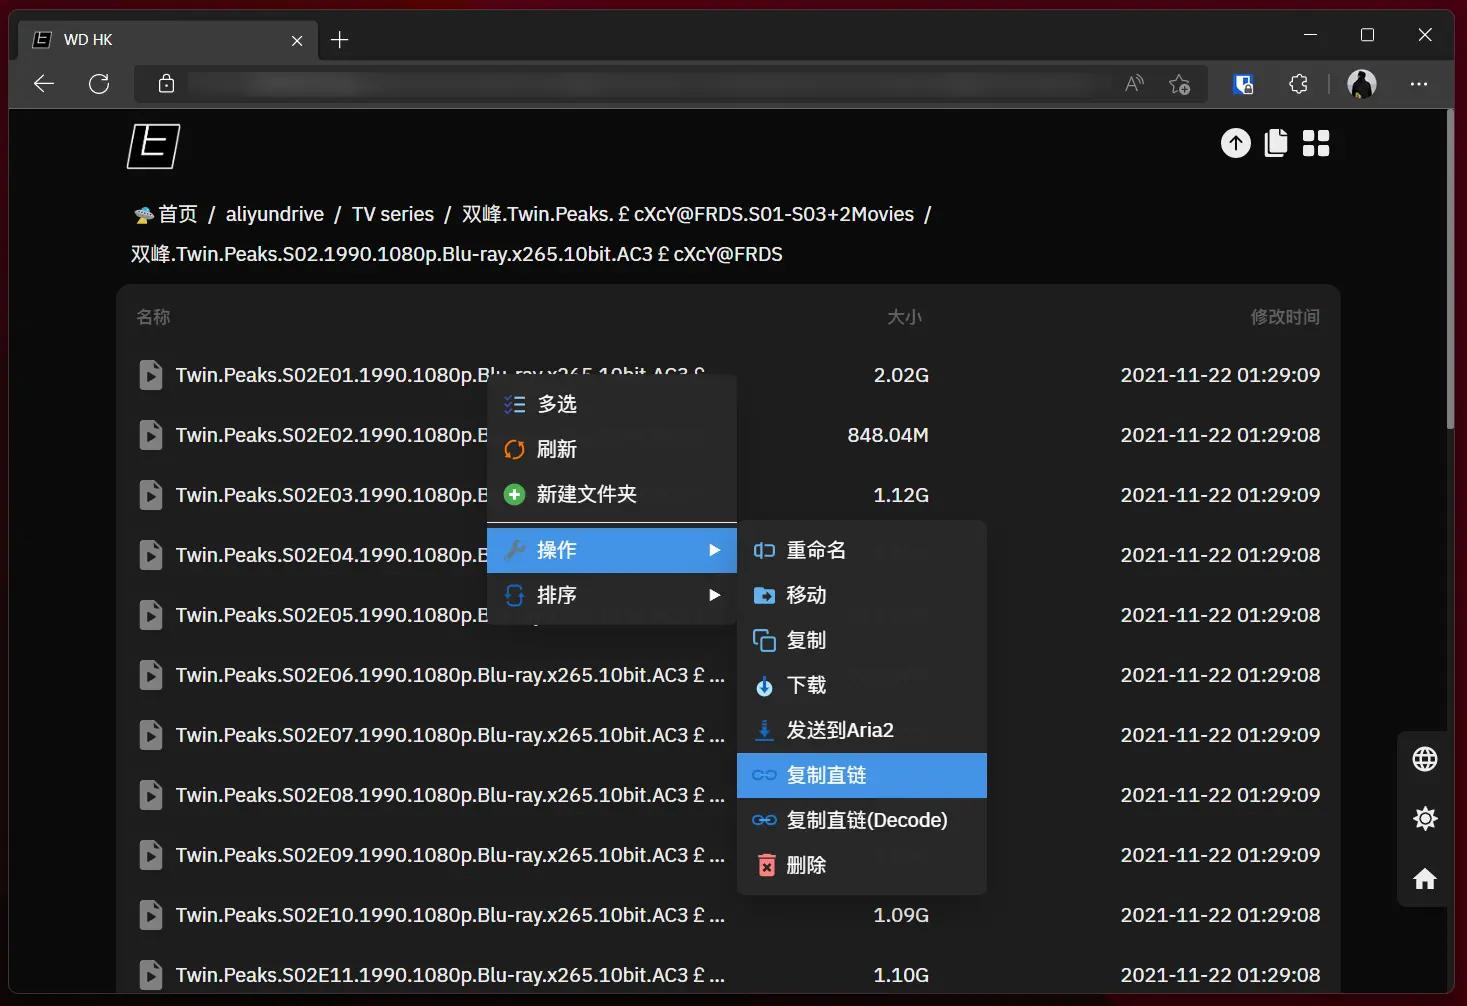The height and width of the screenshot is (1006, 1467).
Task: Click the page vertical scrollbar thumb
Action: pos(1450,270)
